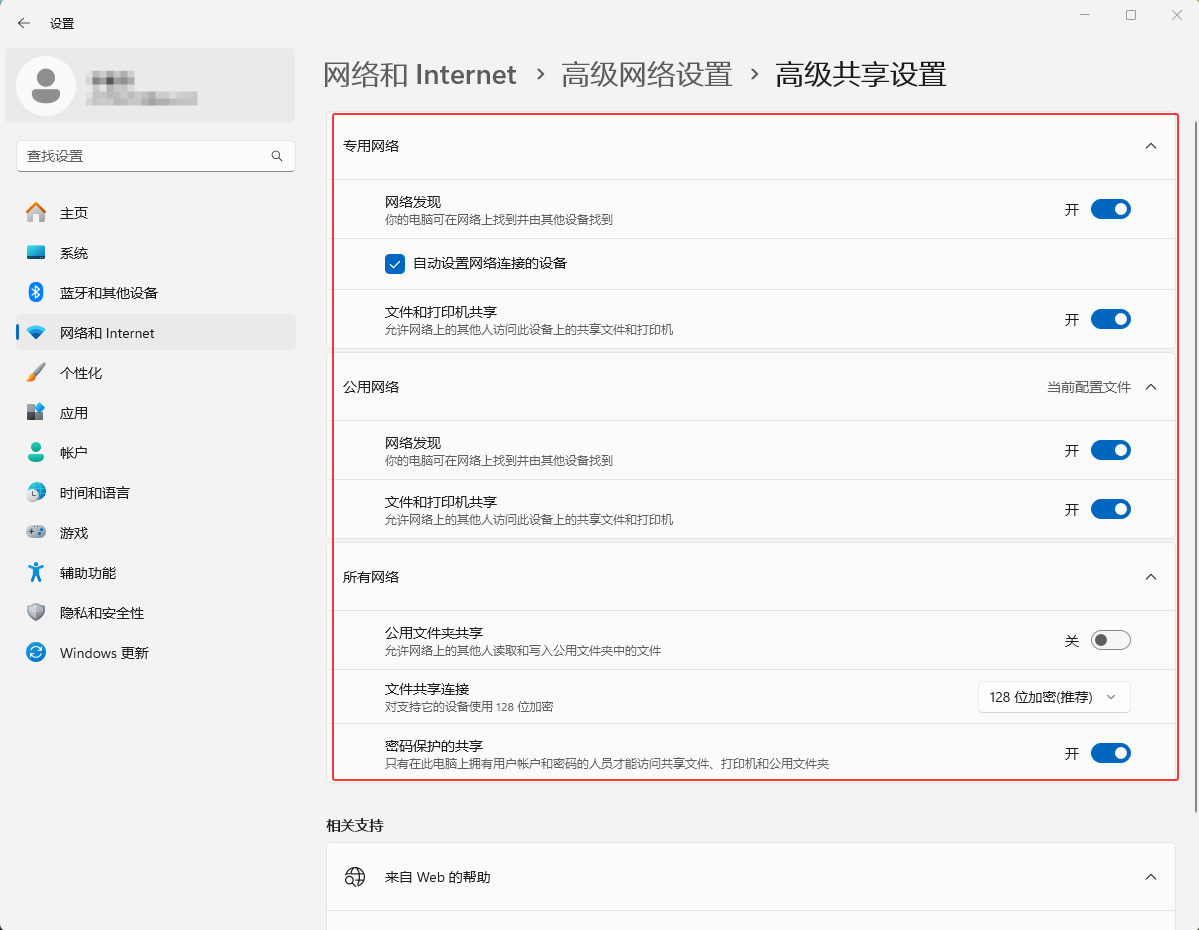Image resolution: width=1199 pixels, height=930 pixels.
Task: Open Personalization via the paintbrush icon
Action: [36, 372]
